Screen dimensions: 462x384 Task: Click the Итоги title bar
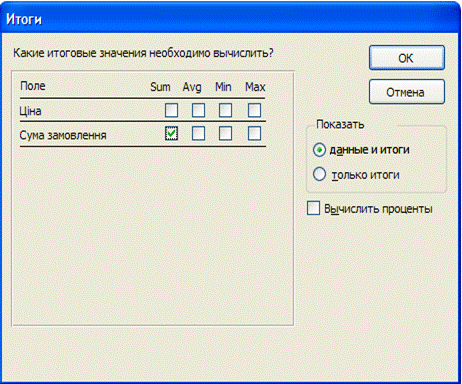coord(230,19)
